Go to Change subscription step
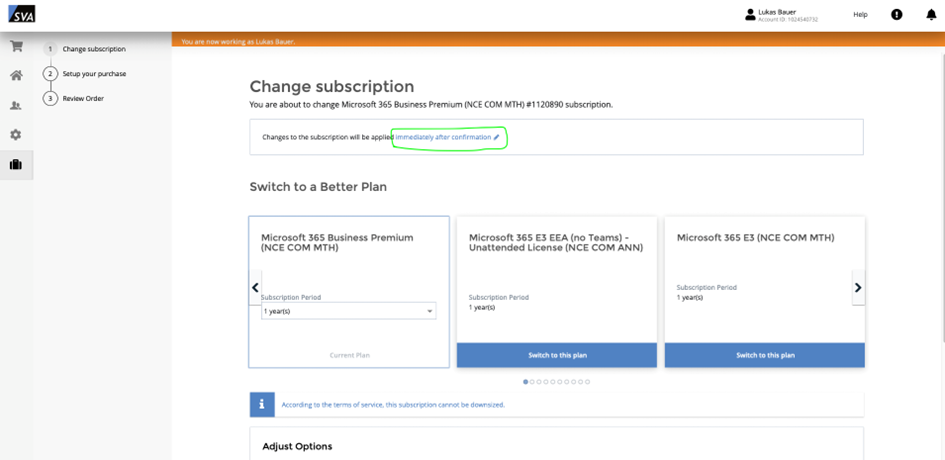Viewport: 945px width, 460px height. [93, 49]
